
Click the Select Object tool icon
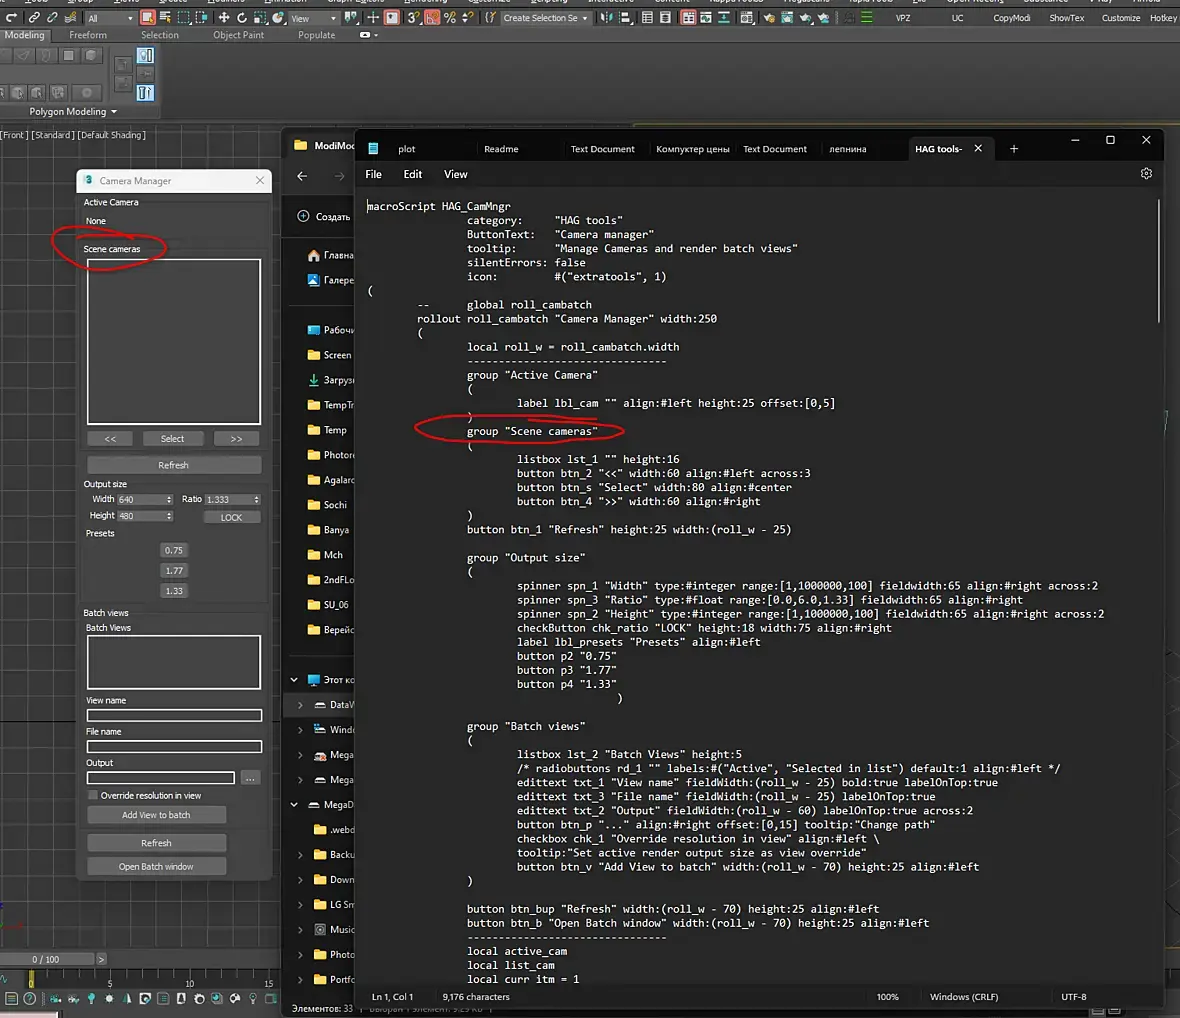(x=148, y=18)
